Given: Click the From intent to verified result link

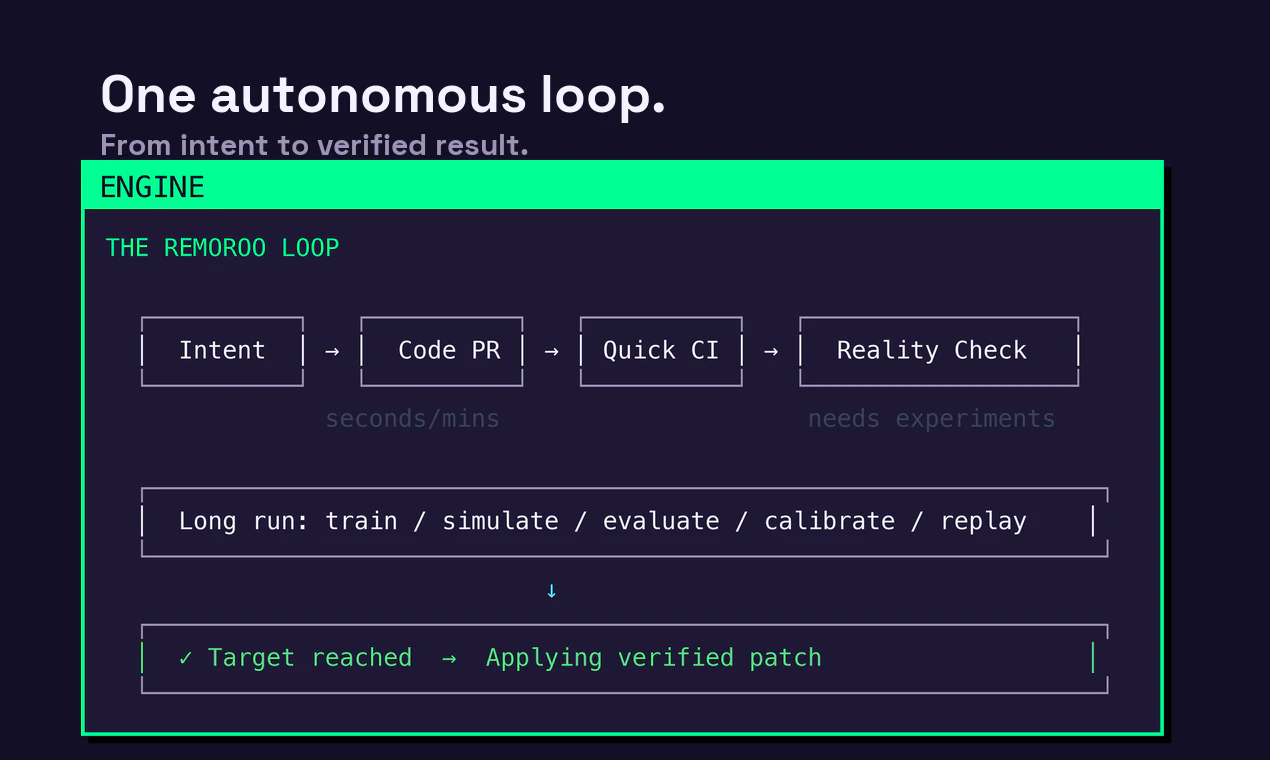Looking at the screenshot, I should point(313,145).
